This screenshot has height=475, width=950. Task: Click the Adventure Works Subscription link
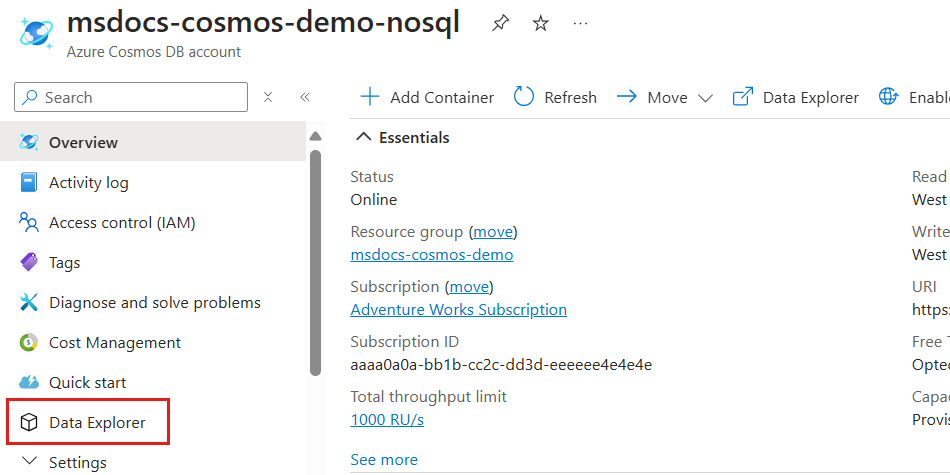pos(458,310)
